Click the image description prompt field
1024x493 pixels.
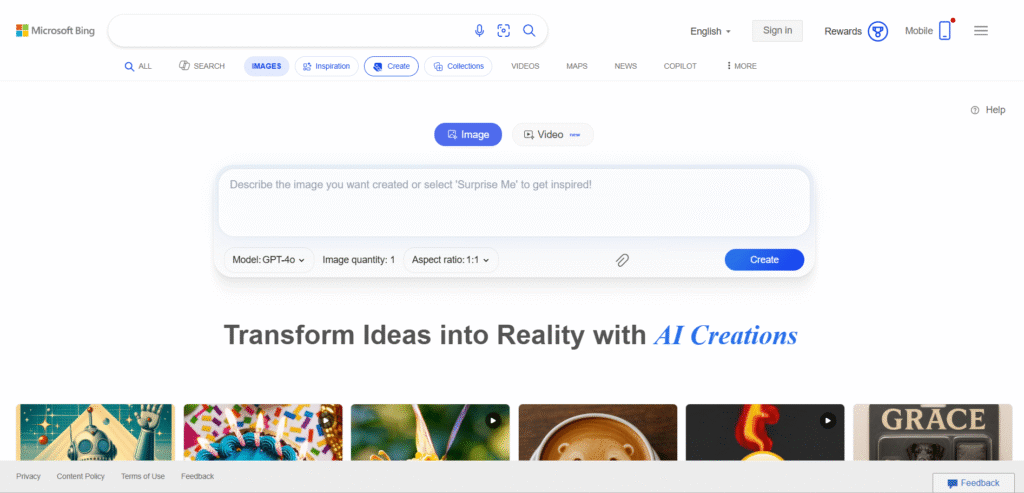pos(514,202)
